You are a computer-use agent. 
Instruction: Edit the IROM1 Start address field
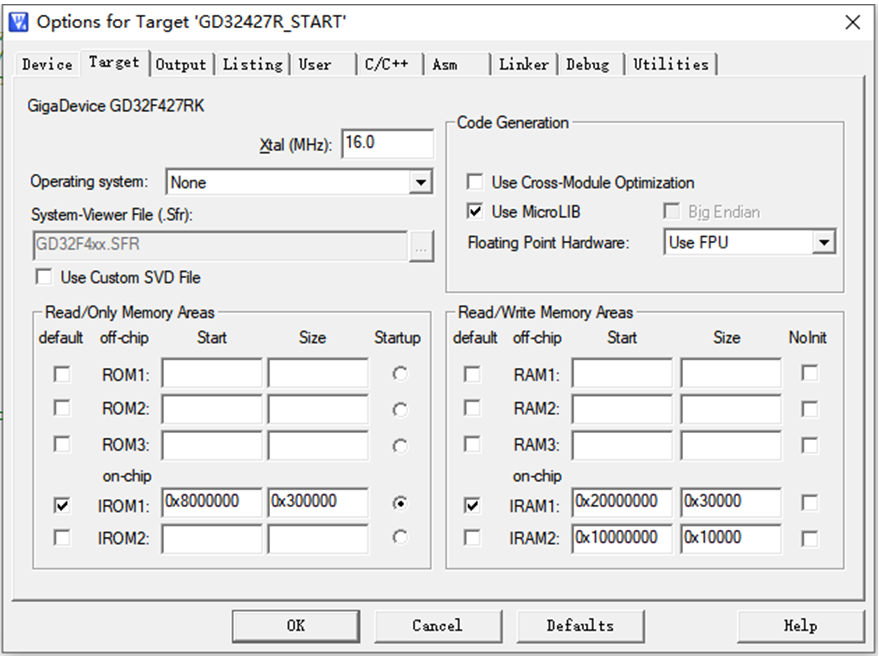[x=211, y=503]
